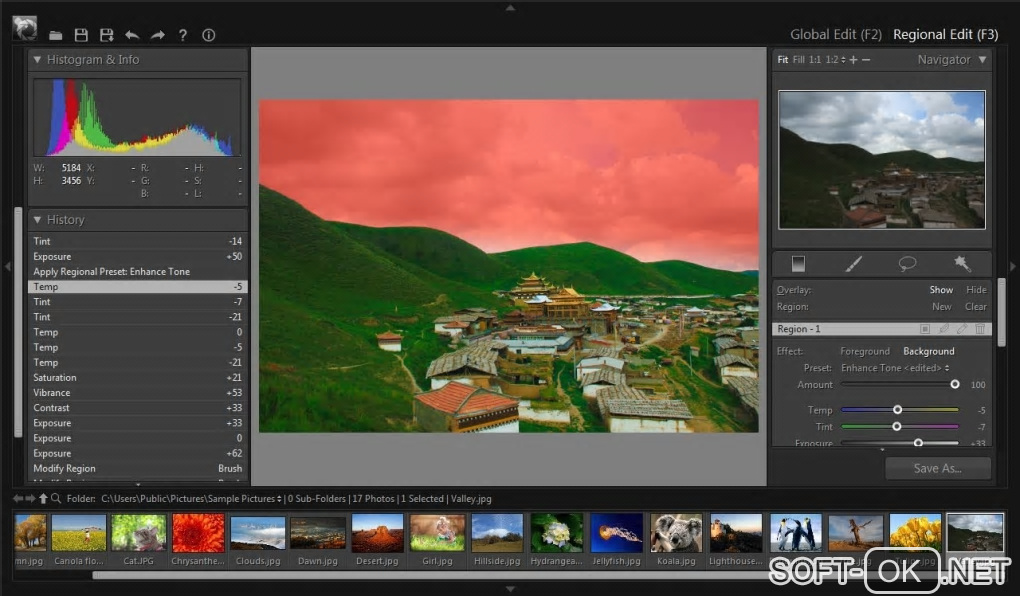Collapse the top toolbar with the up arrow
The width and height of the screenshot is (1020, 596).
click(510, 8)
